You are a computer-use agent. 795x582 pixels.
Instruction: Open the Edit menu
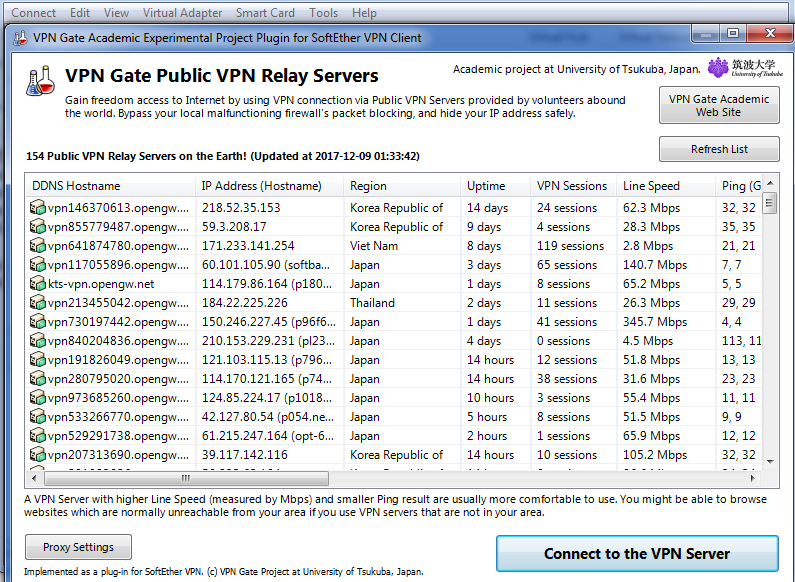click(80, 13)
